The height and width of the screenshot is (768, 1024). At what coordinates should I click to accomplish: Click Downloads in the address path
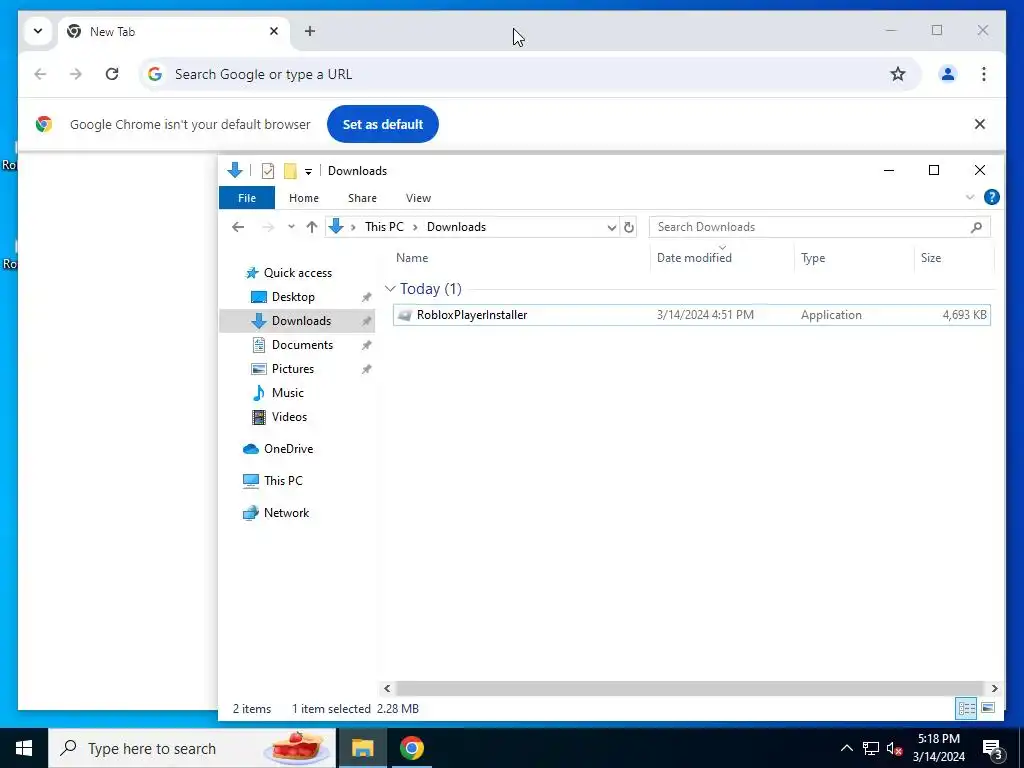[456, 227]
